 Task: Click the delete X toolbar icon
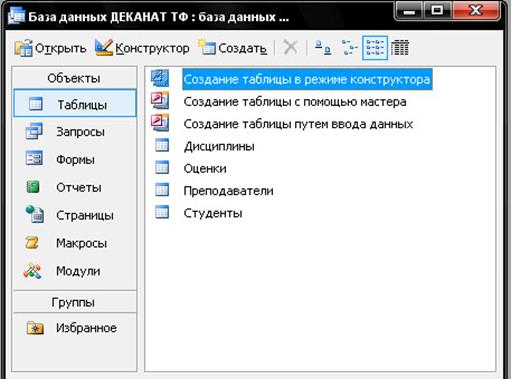tap(290, 48)
